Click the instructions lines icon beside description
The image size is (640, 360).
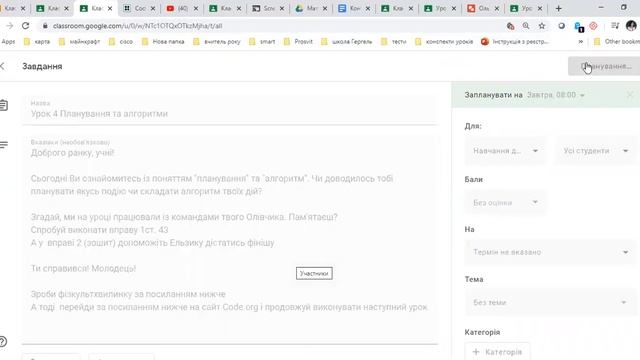tap(4, 144)
